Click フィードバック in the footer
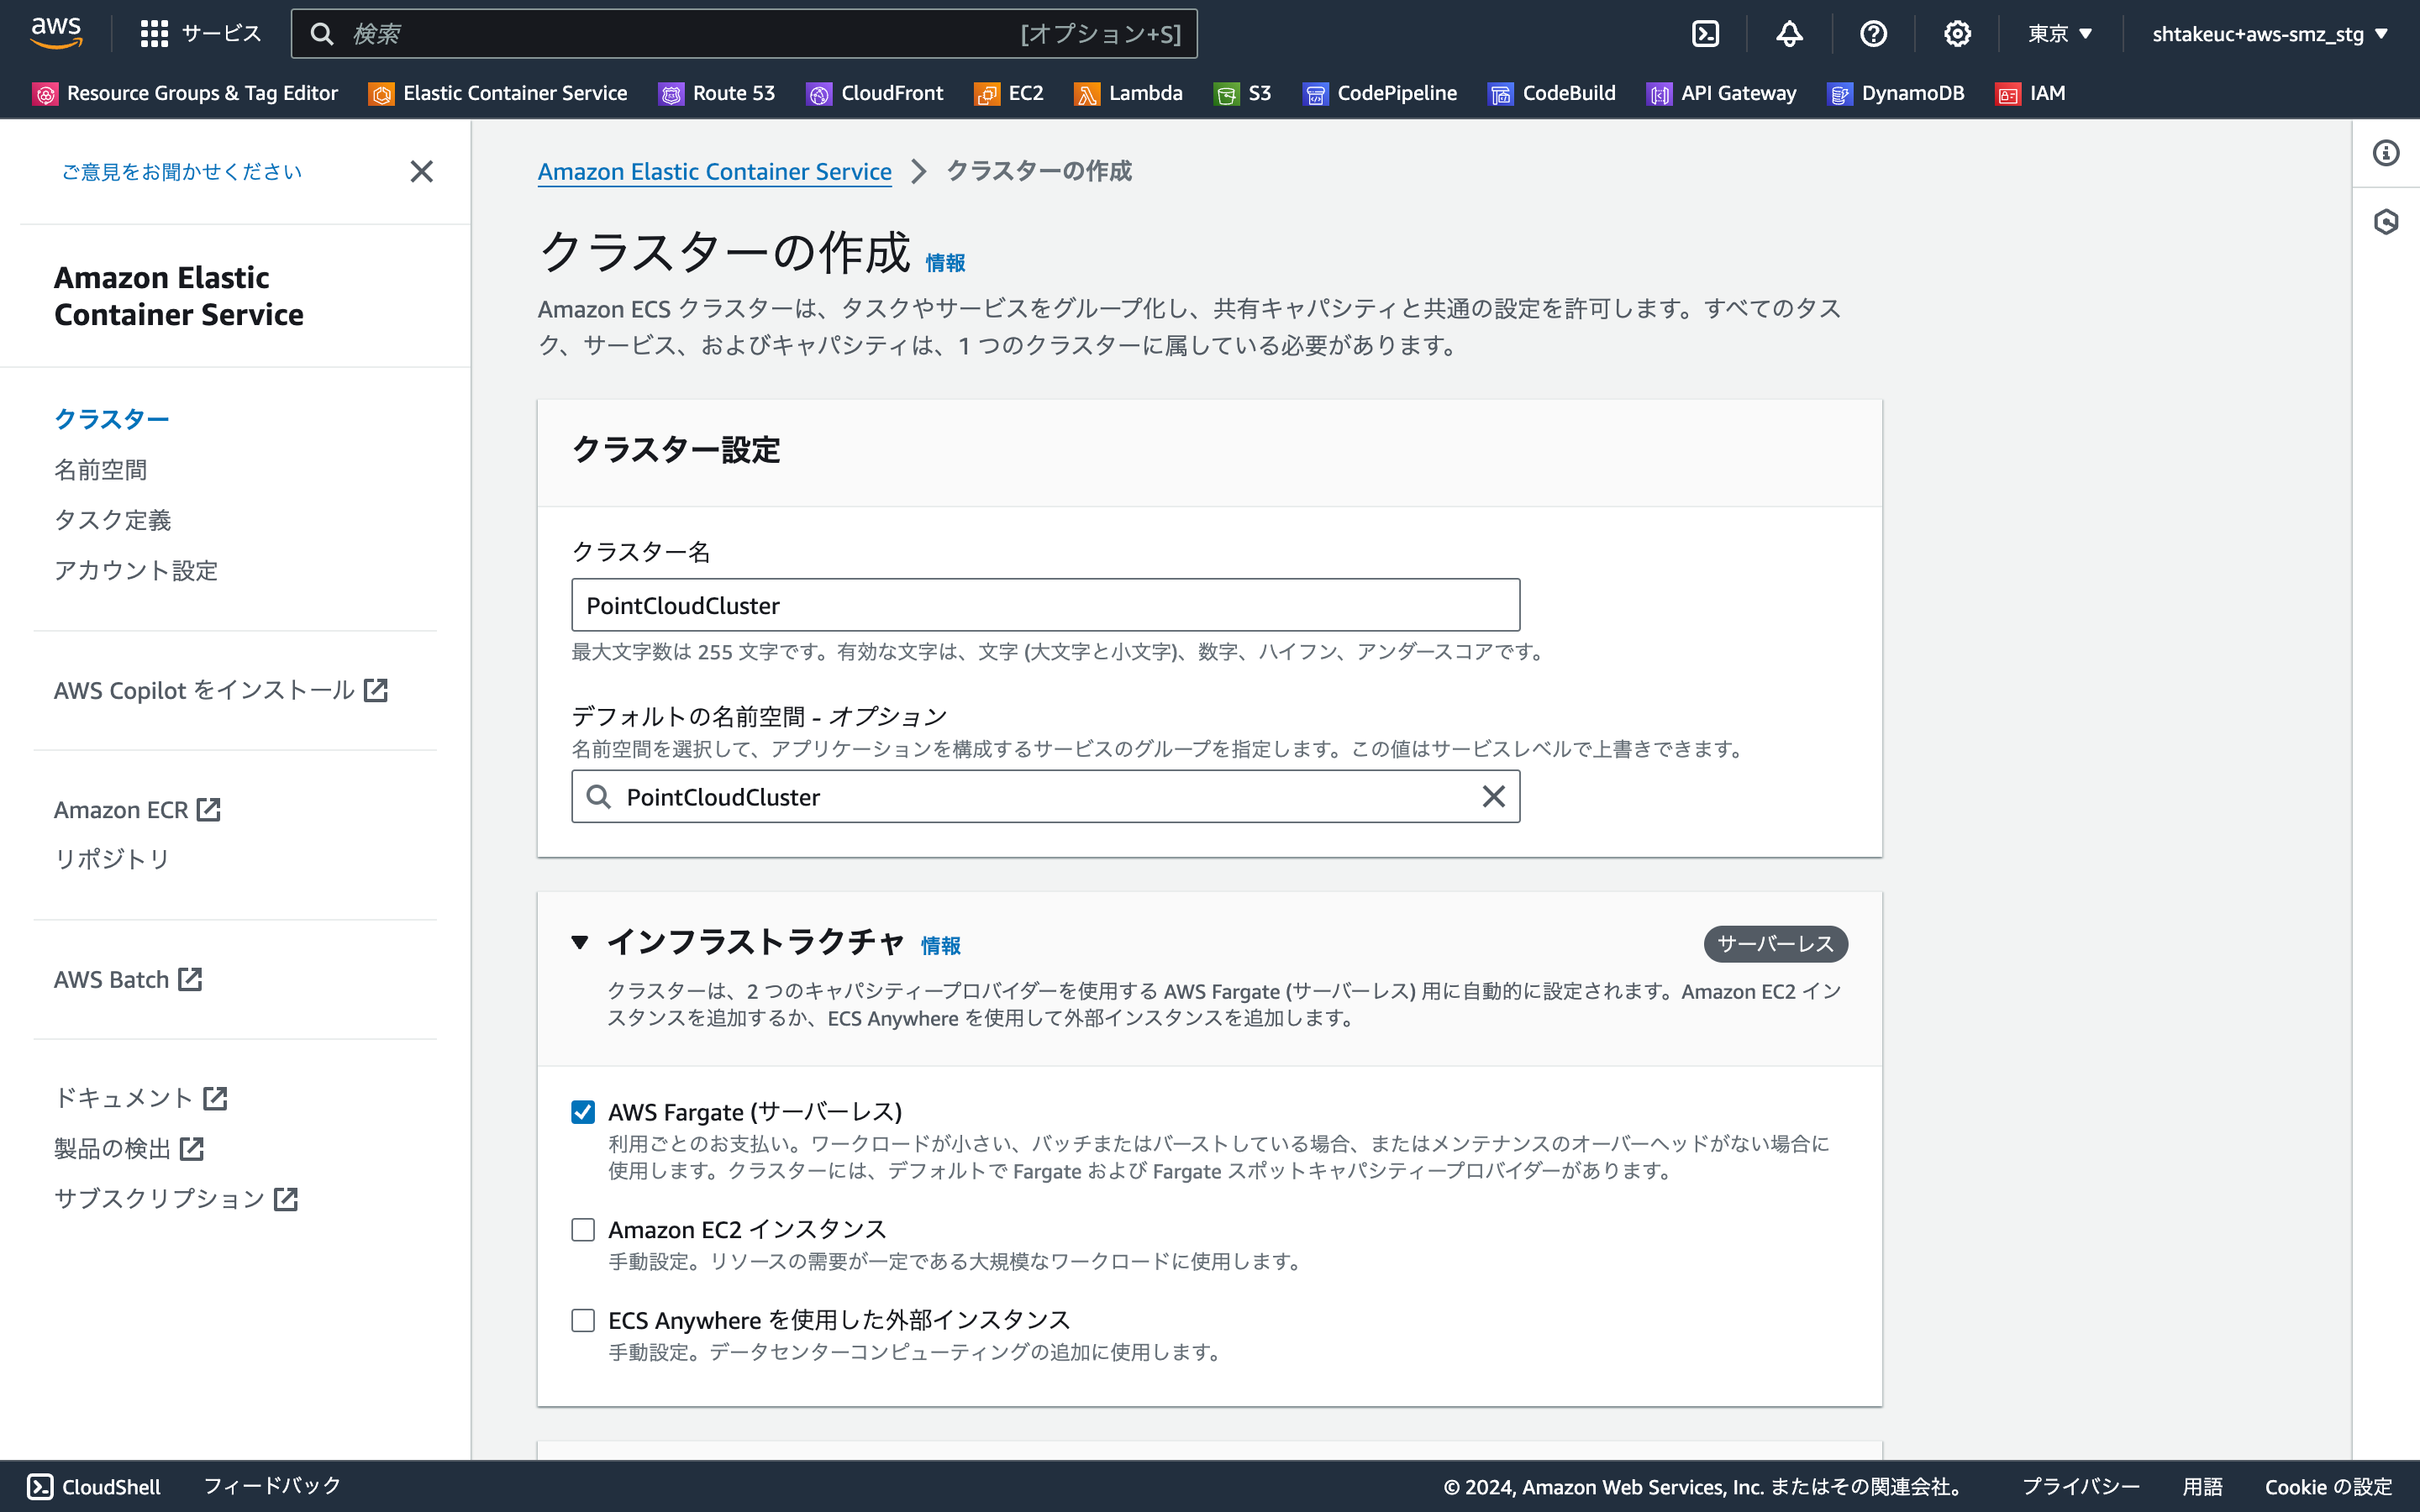Image resolution: width=2420 pixels, height=1512 pixels. coord(272,1486)
